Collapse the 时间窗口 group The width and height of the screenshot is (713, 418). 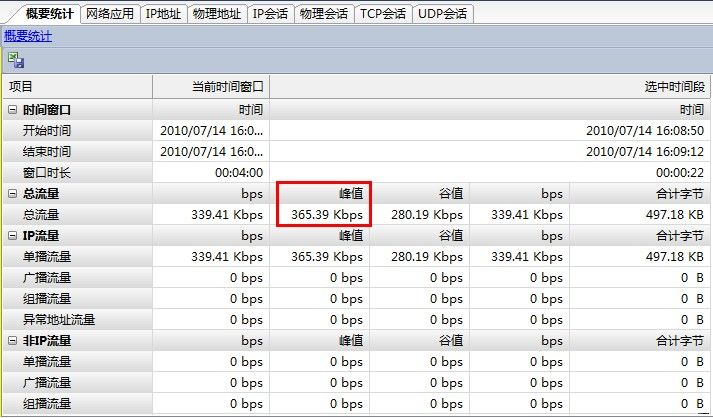13,110
